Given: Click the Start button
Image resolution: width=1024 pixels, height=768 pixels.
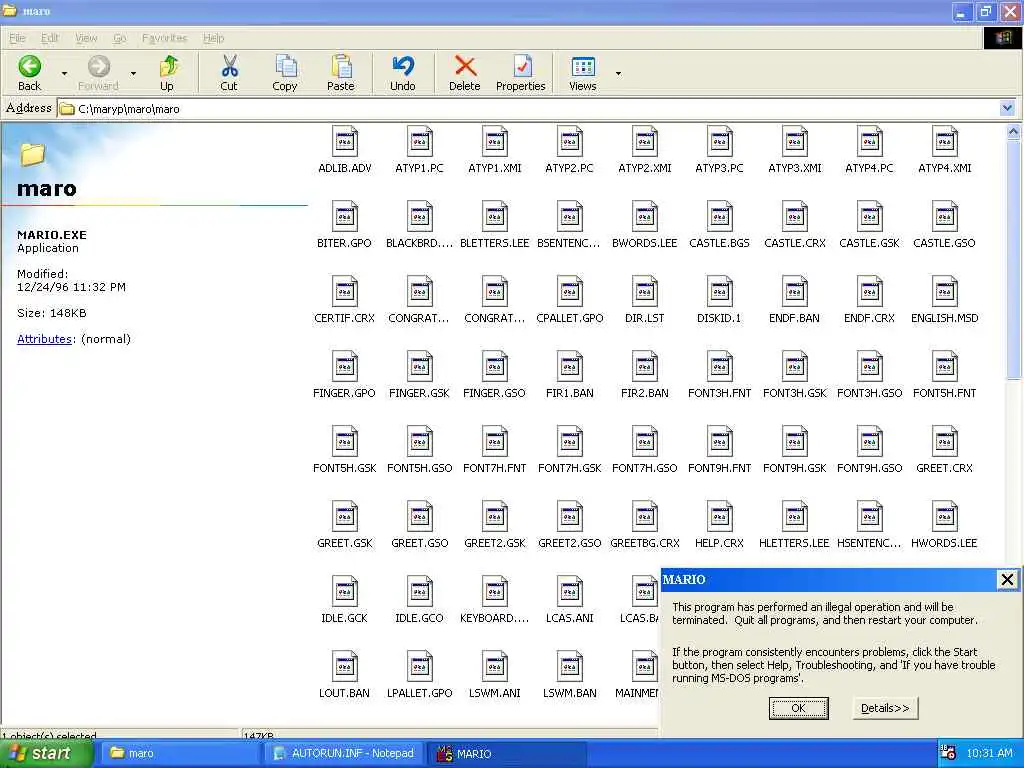Looking at the screenshot, I should (46, 754).
